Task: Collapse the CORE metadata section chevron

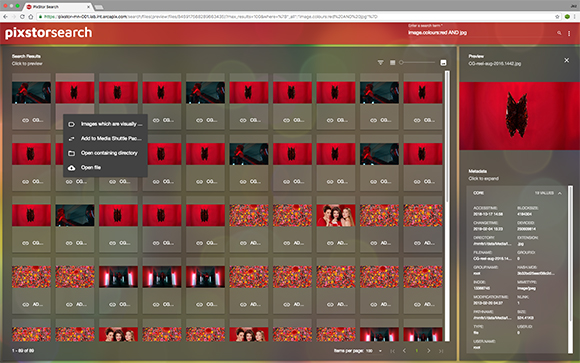Action: click(x=560, y=193)
